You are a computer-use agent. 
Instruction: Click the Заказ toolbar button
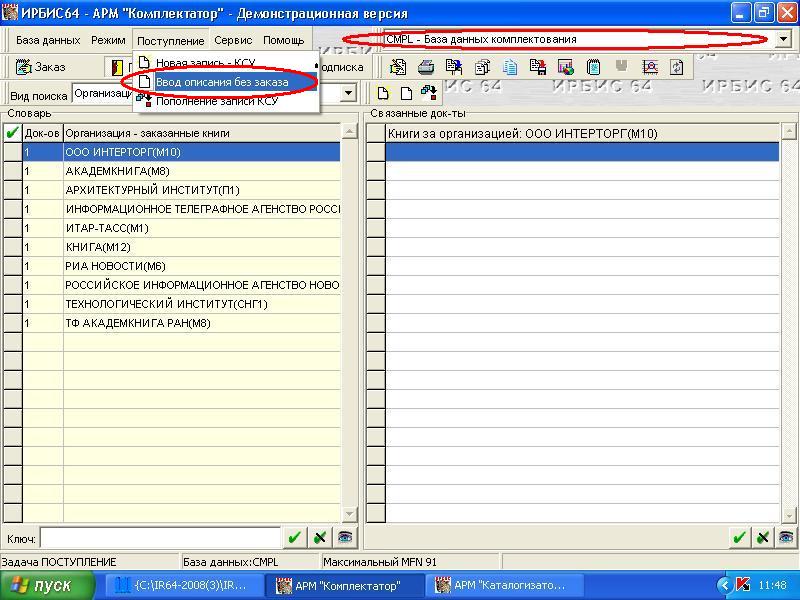41,67
